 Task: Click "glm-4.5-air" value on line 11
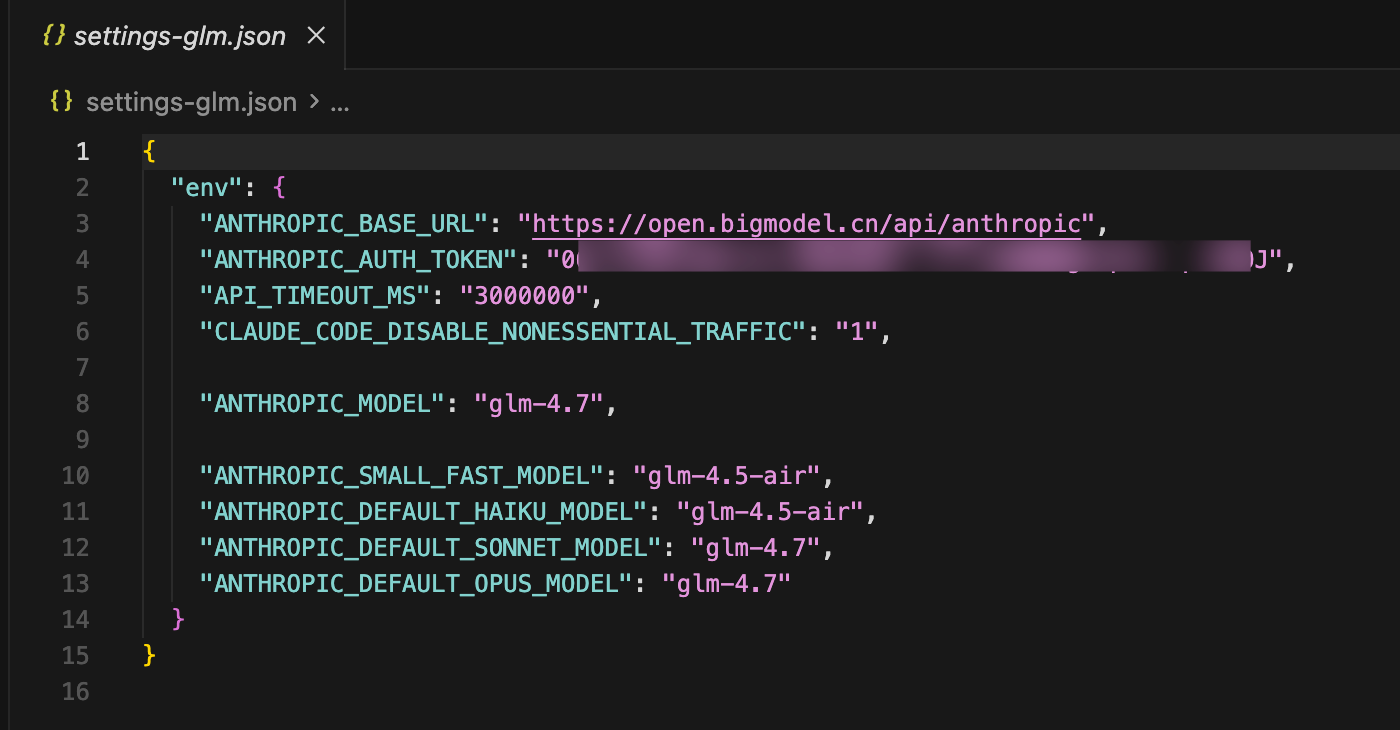tap(770, 512)
